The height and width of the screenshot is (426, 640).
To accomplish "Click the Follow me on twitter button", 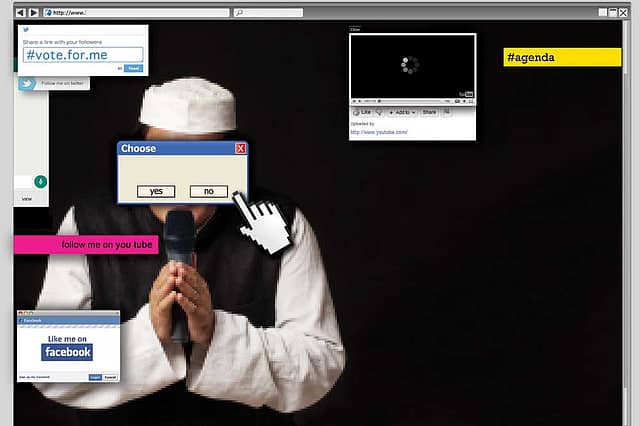I will click(x=54, y=83).
